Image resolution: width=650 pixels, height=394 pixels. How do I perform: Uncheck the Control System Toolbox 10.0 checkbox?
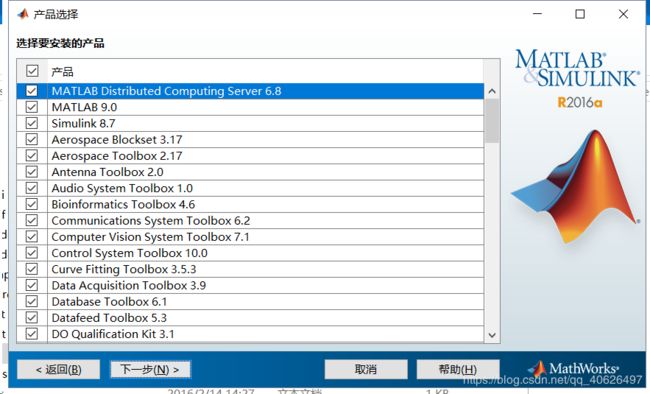pos(32,253)
